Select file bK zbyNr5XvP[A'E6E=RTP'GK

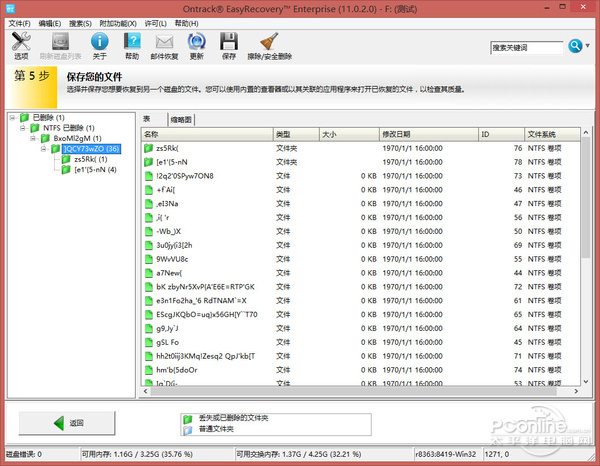pos(205,287)
